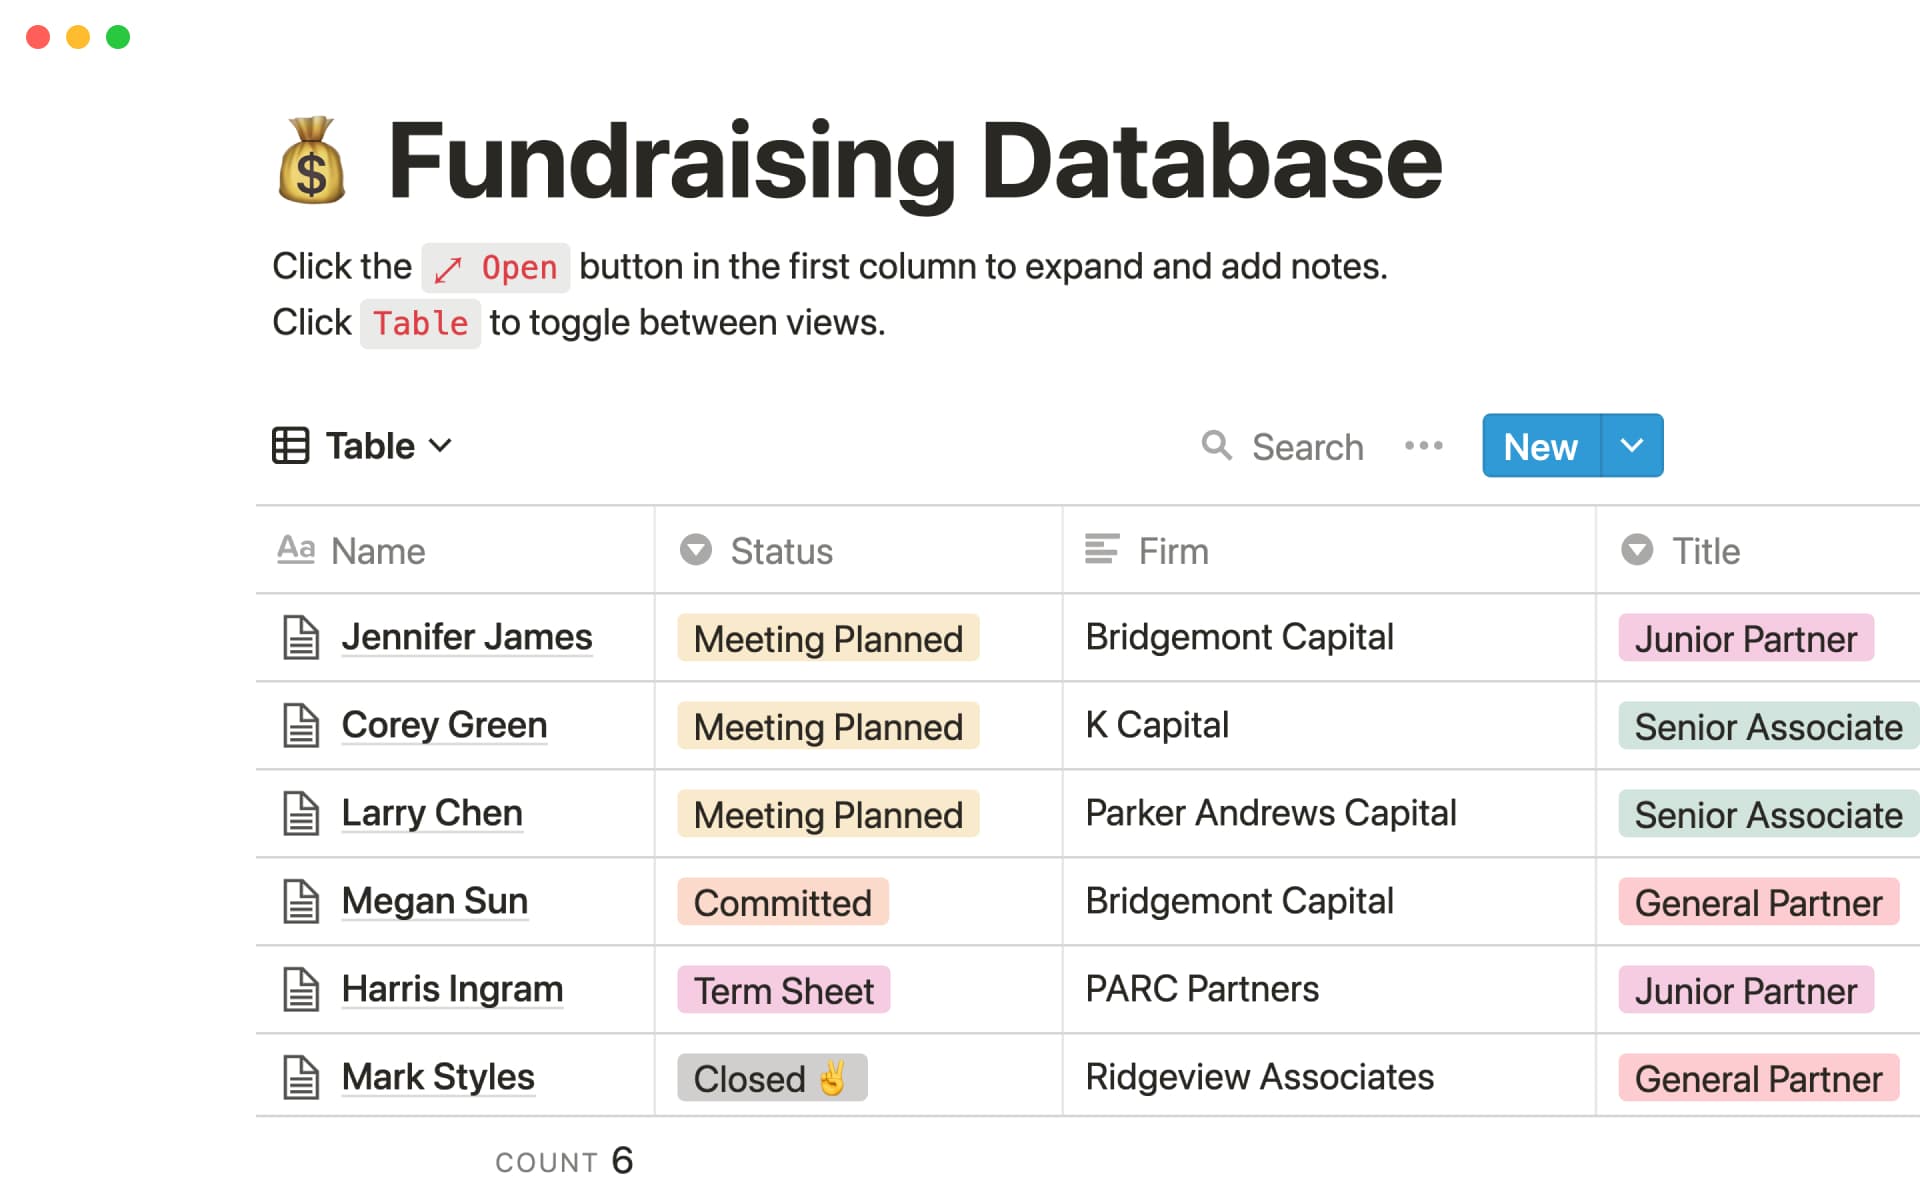Click the Status column select icon
Viewport: 1920px width, 1200px height.
(x=696, y=550)
